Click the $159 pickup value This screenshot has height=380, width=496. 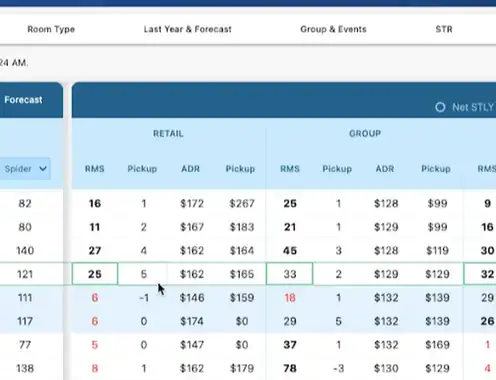click(242, 298)
